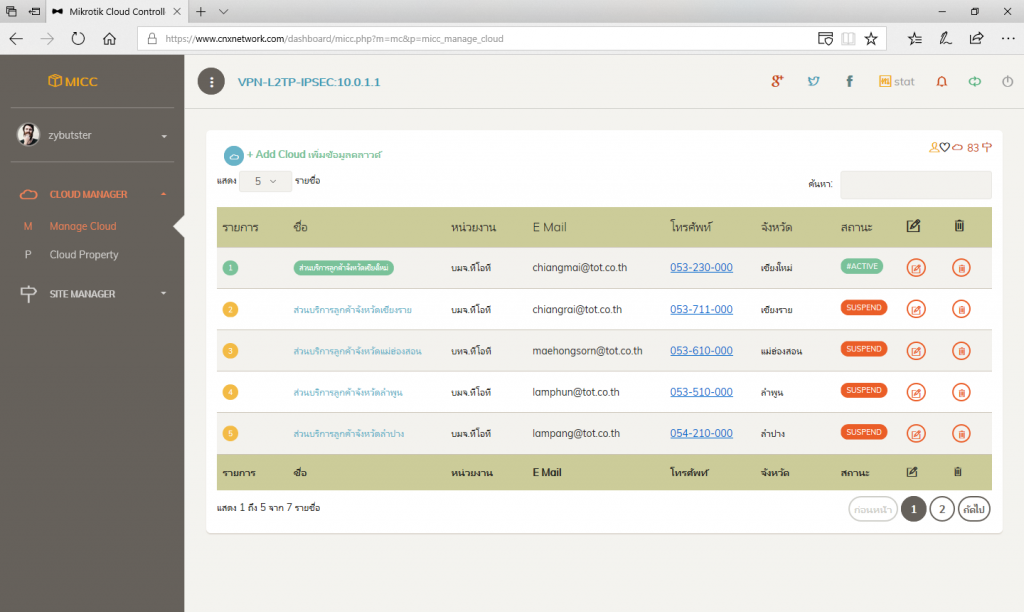Viewport: 1024px width, 612px height.
Task: Open the stat page icon
Action: point(896,82)
